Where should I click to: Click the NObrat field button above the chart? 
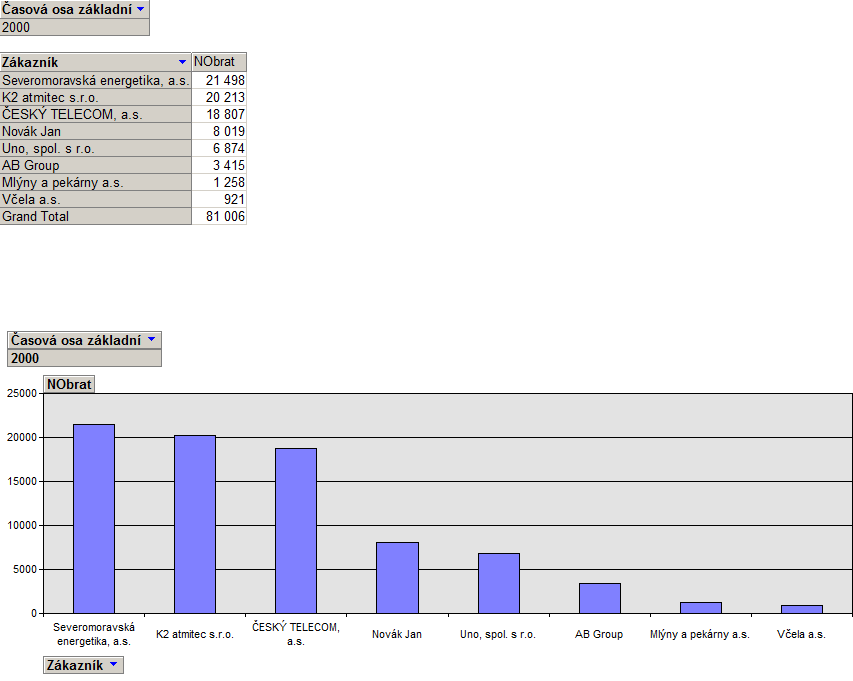[x=69, y=385]
